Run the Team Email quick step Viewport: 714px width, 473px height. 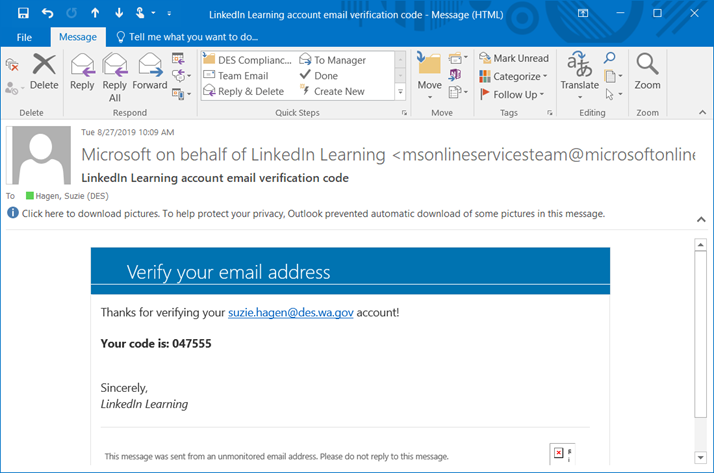click(236, 76)
